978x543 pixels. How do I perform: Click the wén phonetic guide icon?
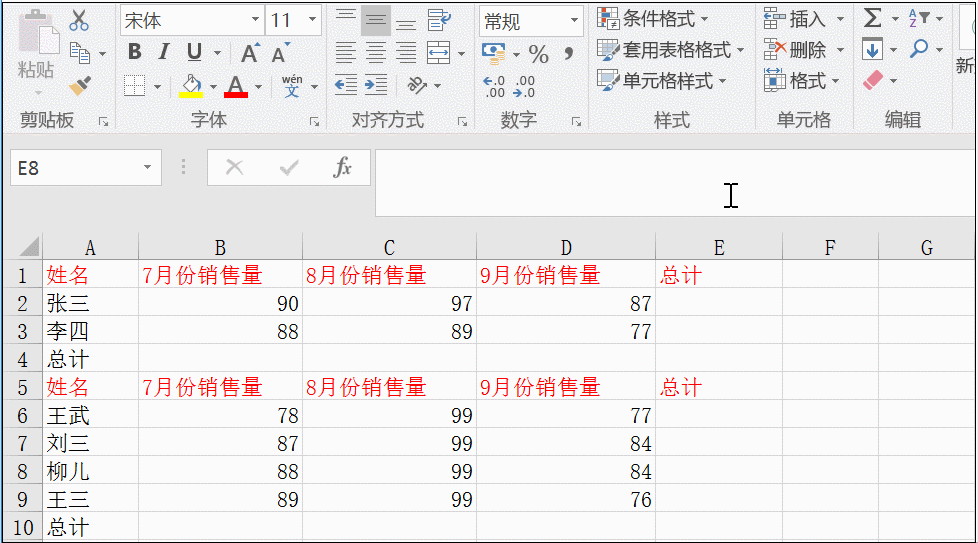(291, 85)
